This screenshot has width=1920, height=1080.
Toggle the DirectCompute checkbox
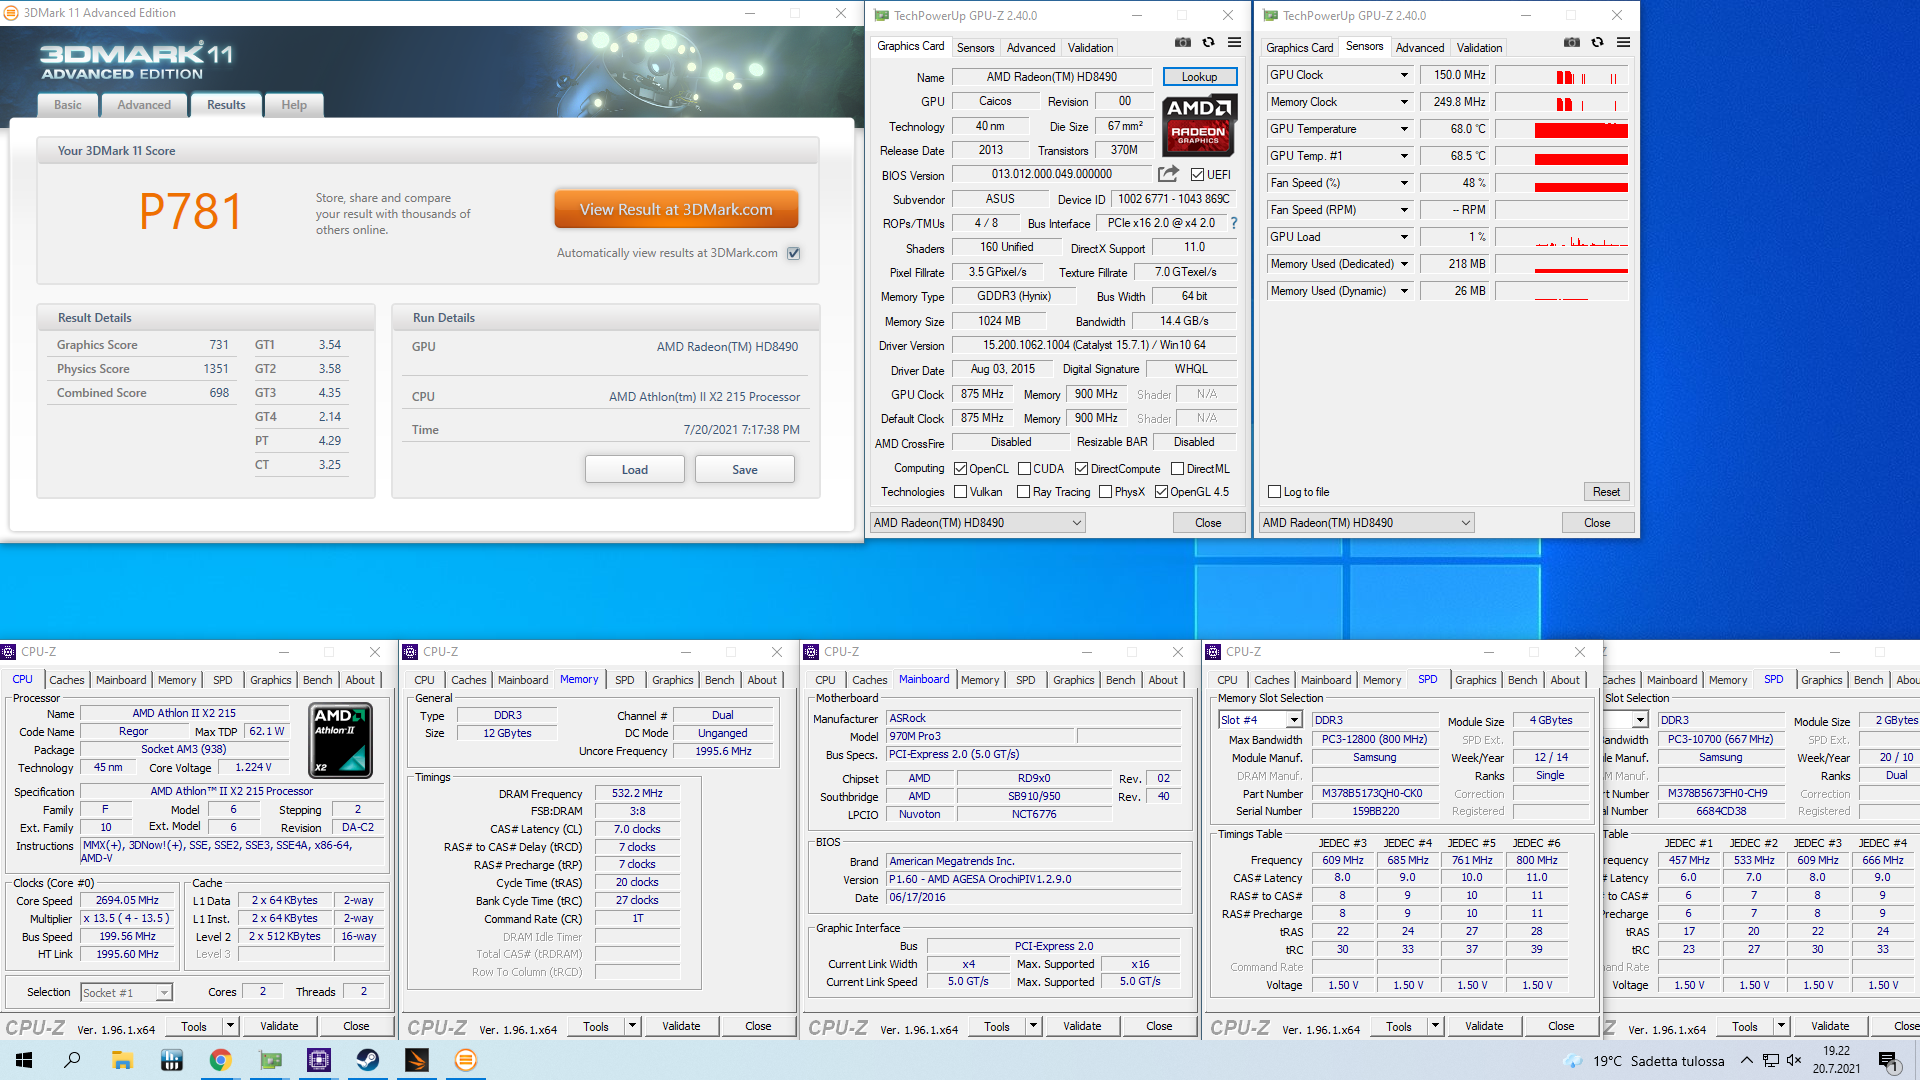1081,469
